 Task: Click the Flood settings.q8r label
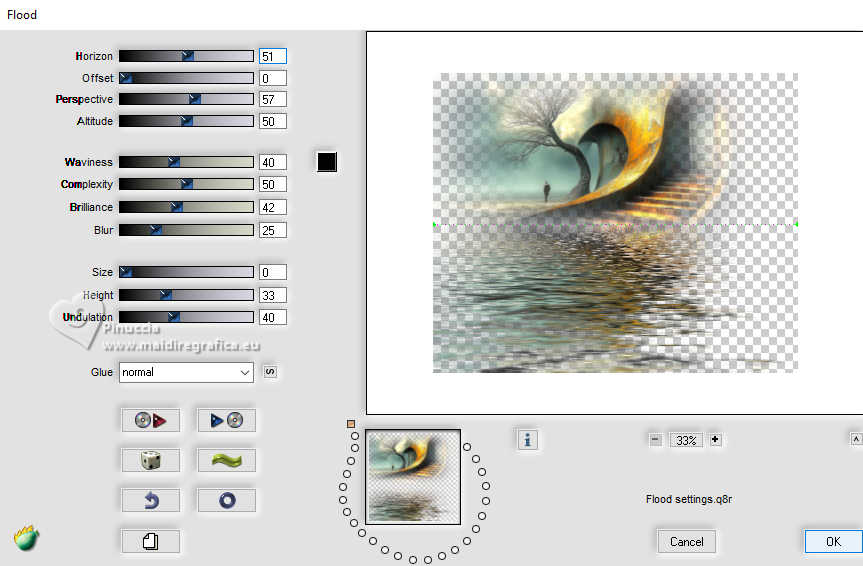pos(689,499)
